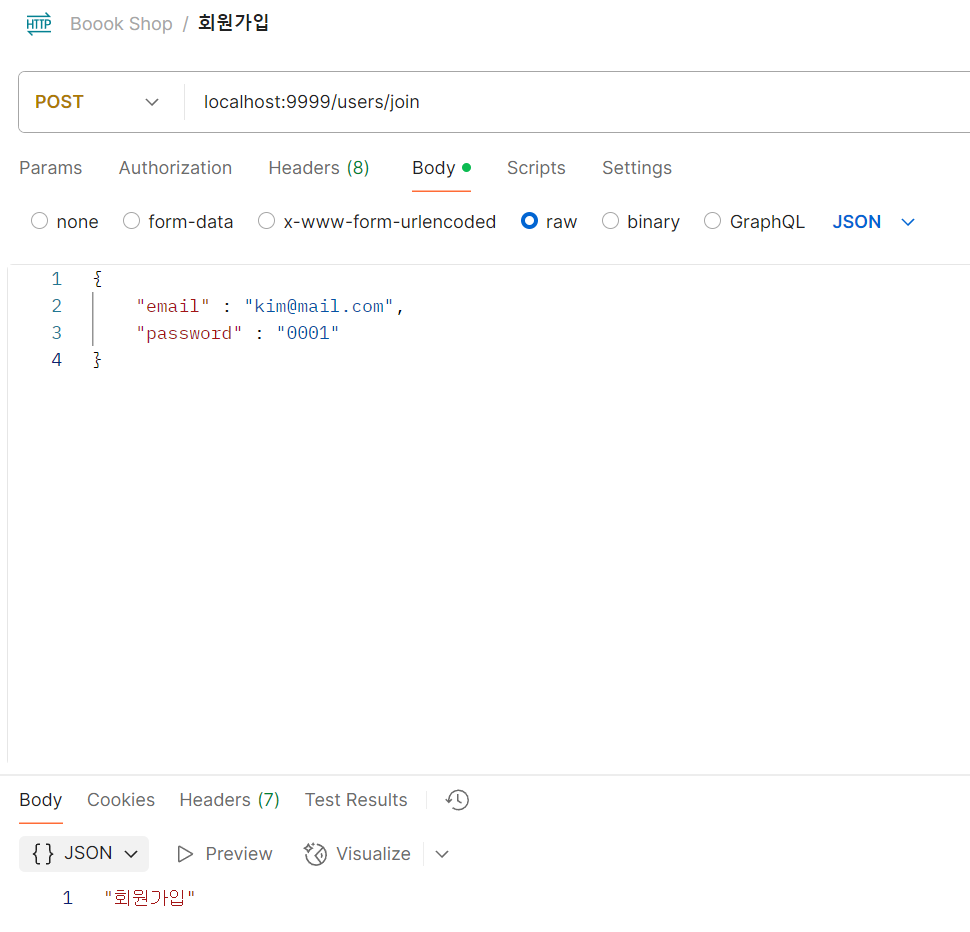Image resolution: width=970 pixels, height=932 pixels.
Task: Click the "kim@mail.com" value
Action: pyautogui.click(x=319, y=306)
